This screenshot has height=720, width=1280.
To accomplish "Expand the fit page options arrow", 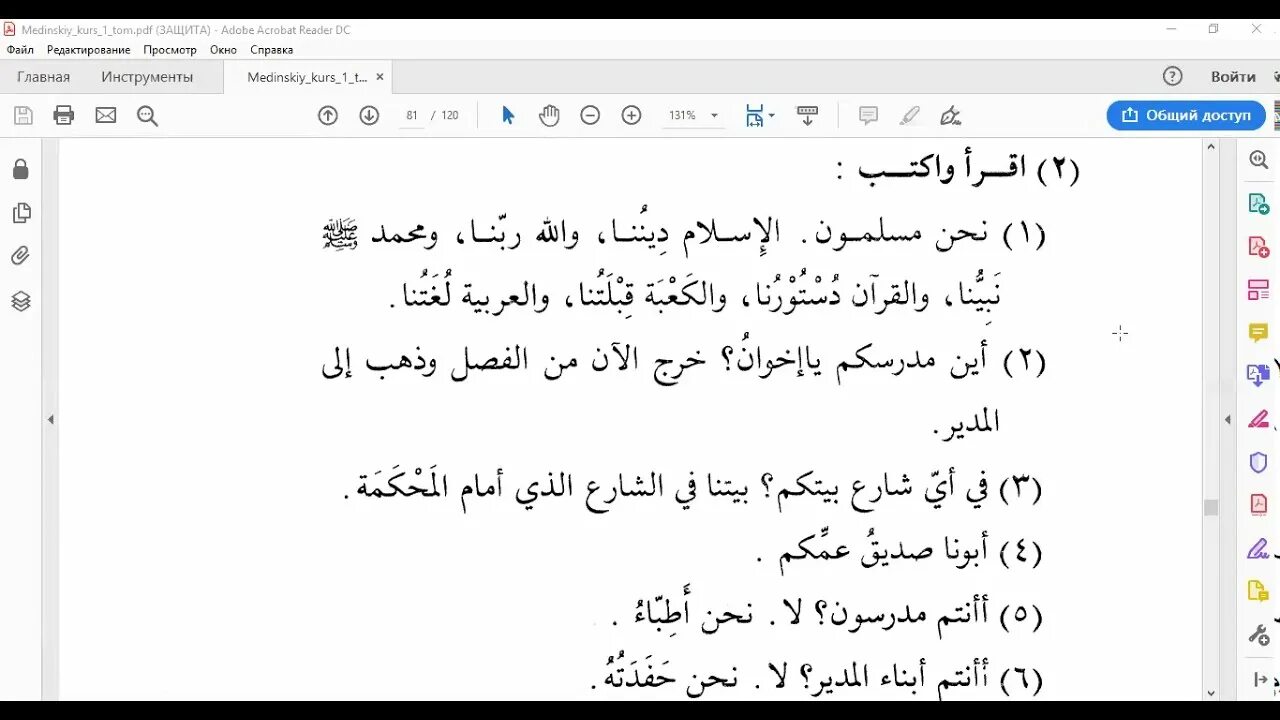I will [772, 116].
